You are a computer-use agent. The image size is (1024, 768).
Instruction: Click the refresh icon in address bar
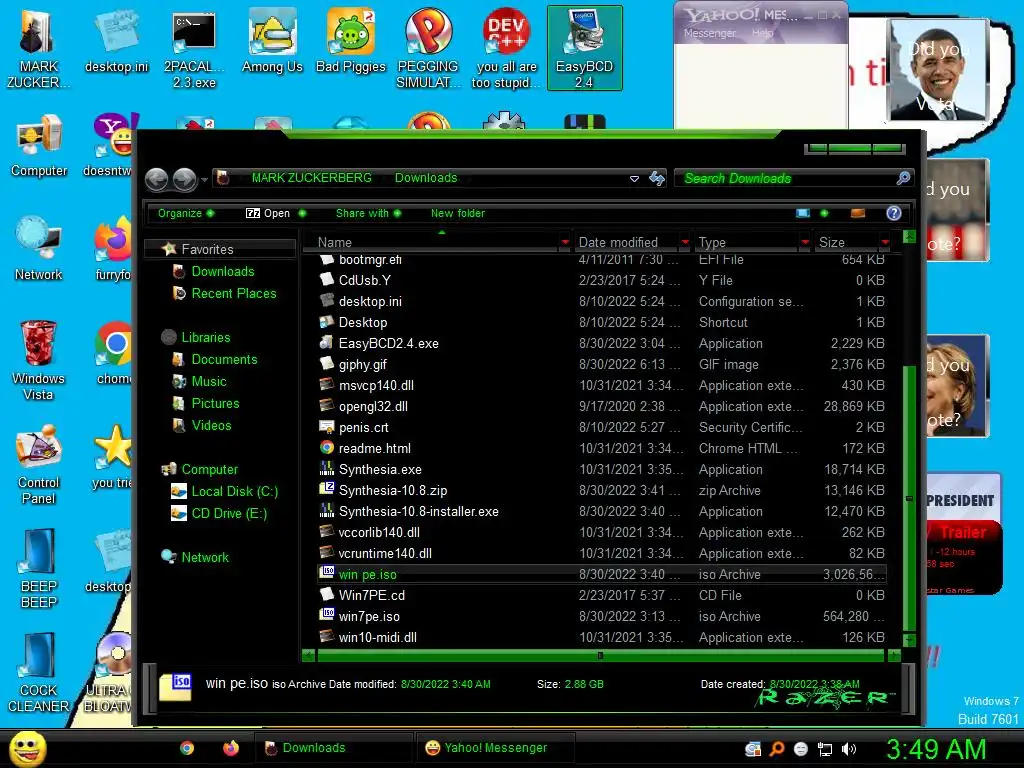657,178
